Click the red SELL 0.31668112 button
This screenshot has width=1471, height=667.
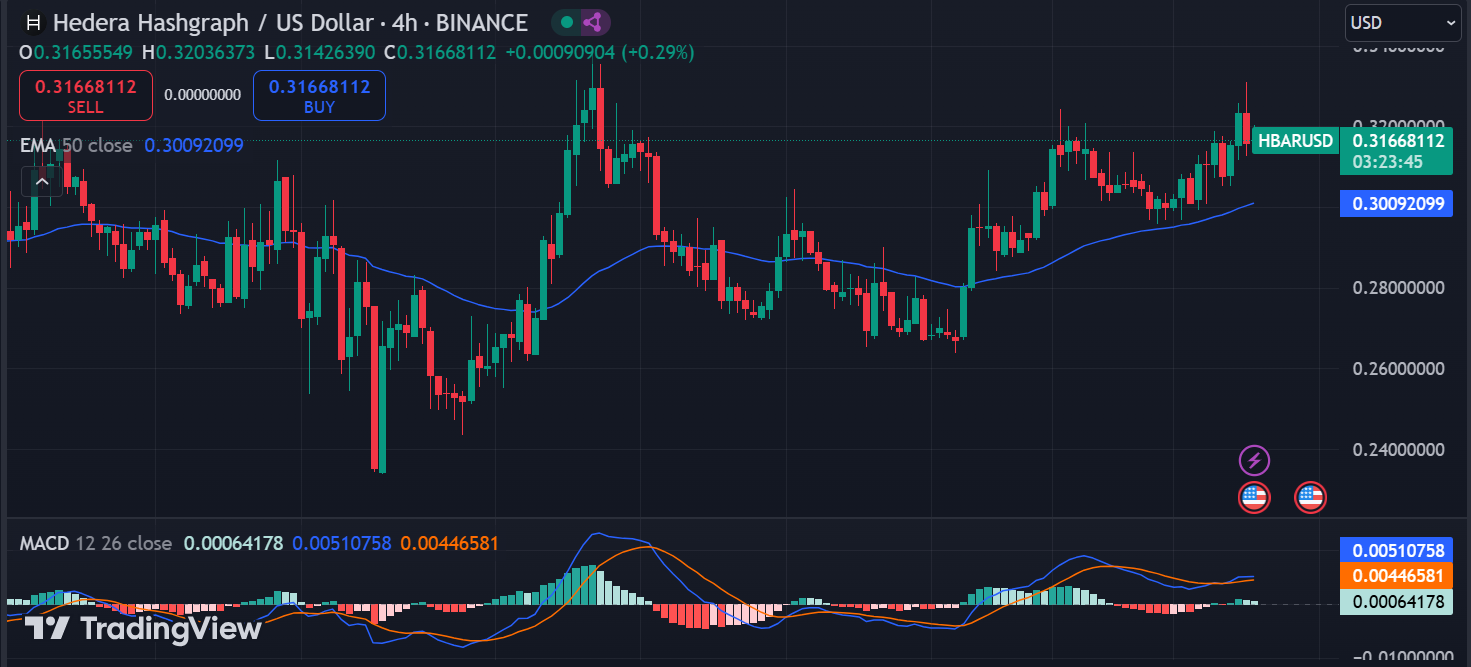pyautogui.click(x=85, y=96)
